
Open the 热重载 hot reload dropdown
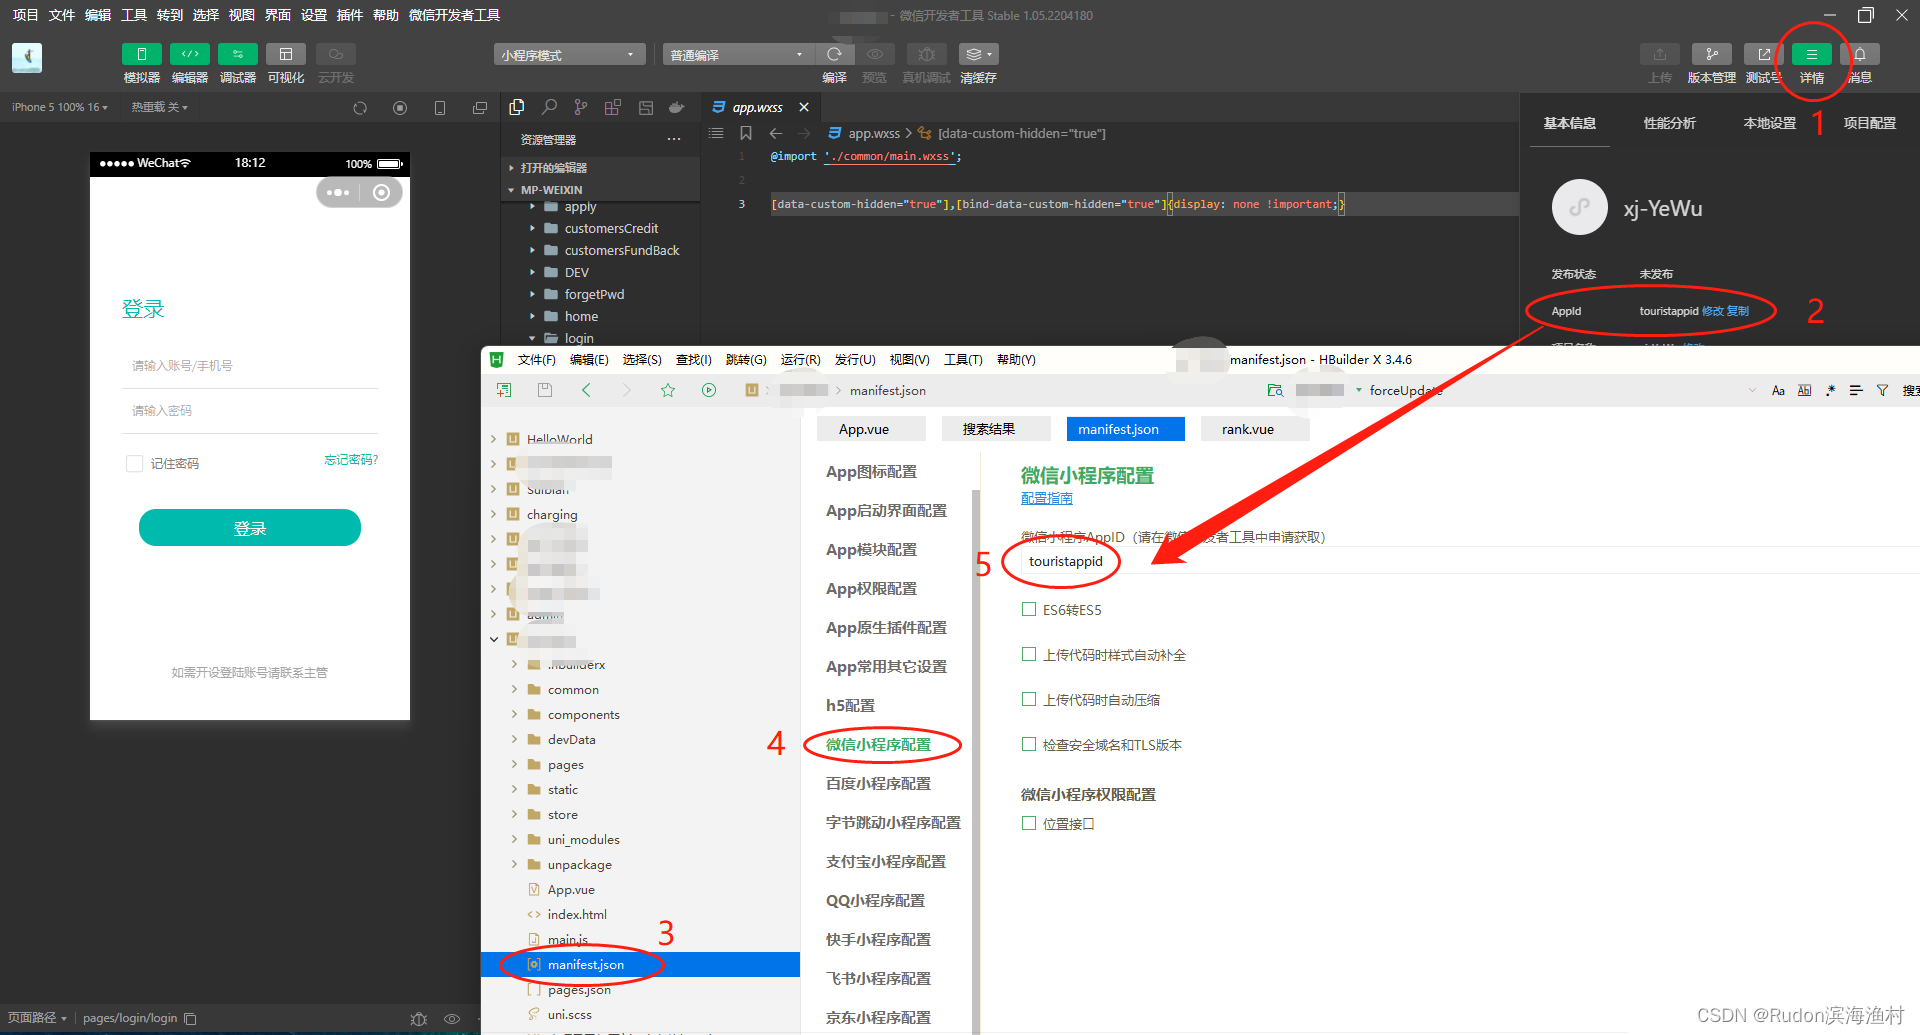point(159,107)
